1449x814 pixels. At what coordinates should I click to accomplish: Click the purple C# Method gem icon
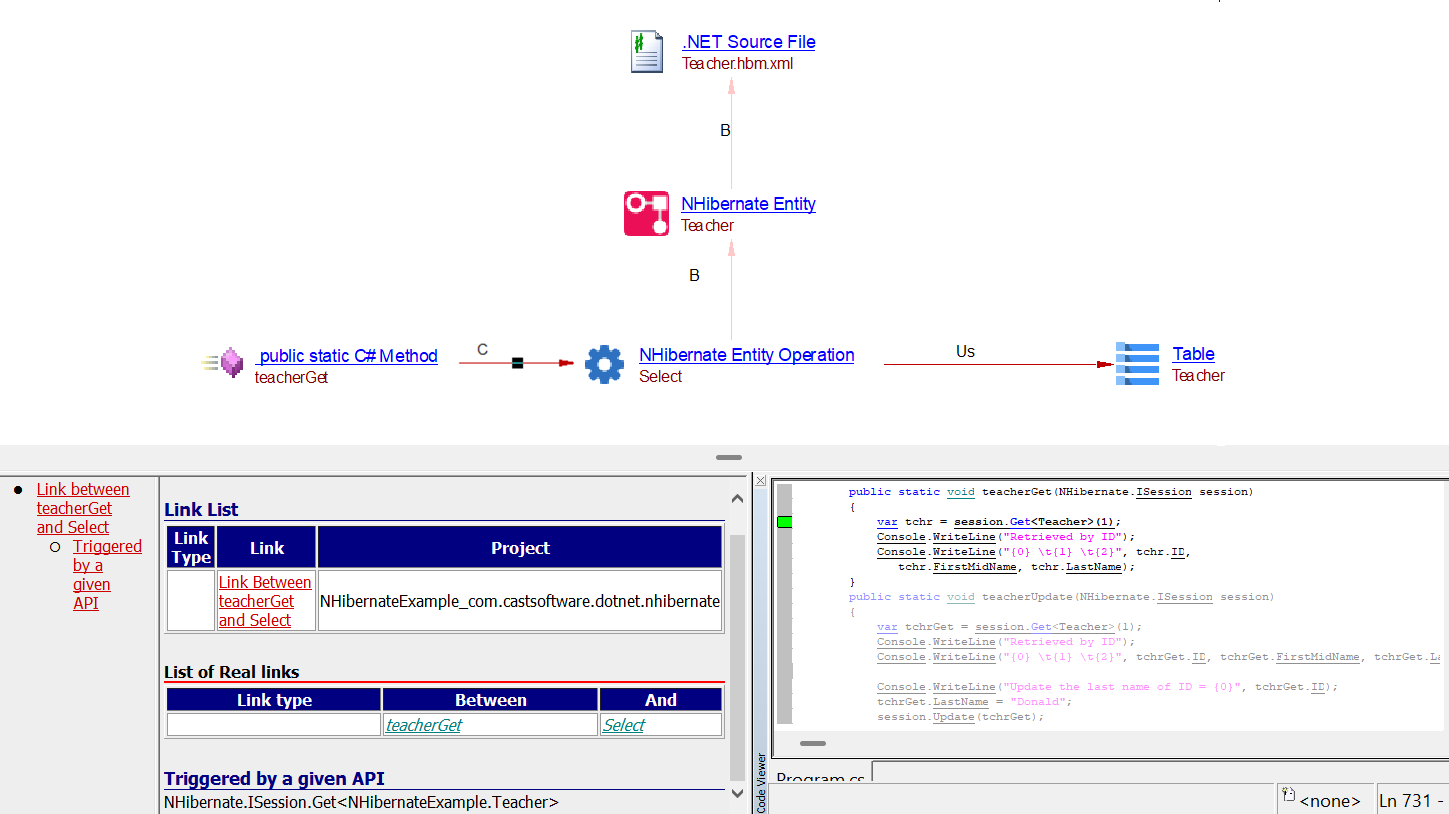coord(232,363)
